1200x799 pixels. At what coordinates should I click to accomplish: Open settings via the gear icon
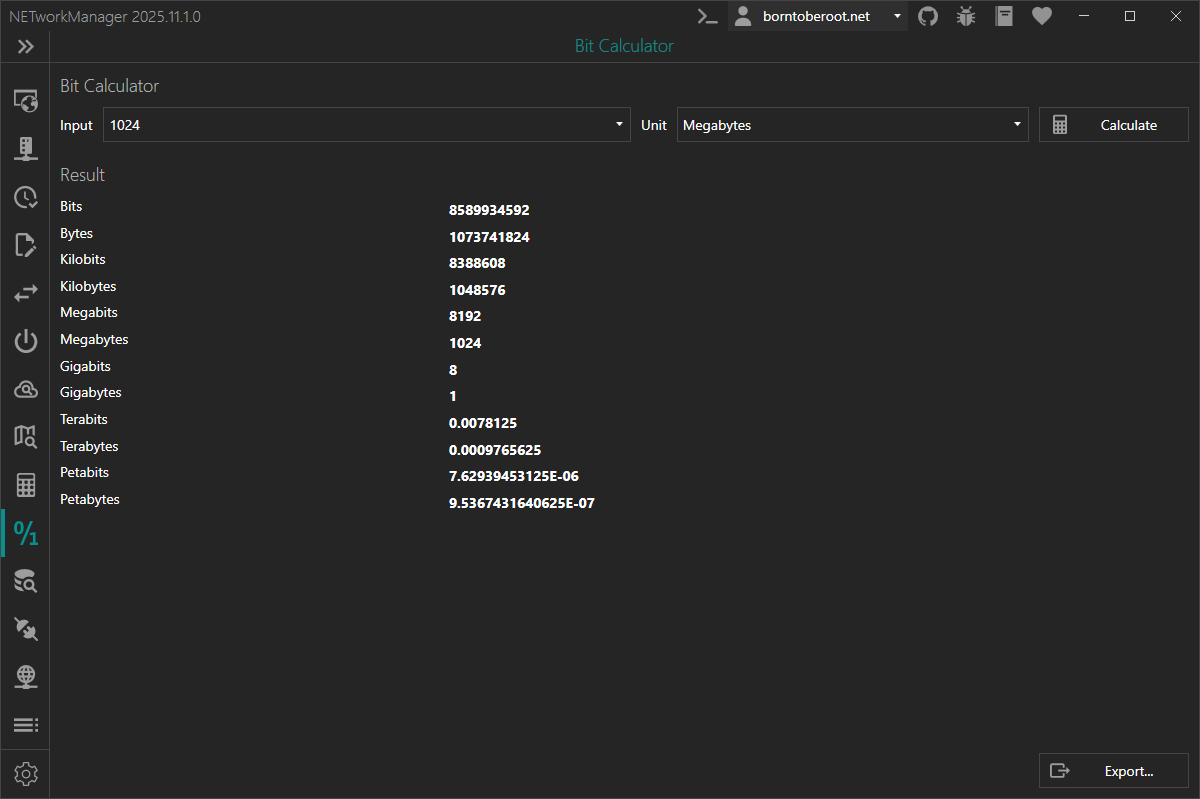(26, 774)
